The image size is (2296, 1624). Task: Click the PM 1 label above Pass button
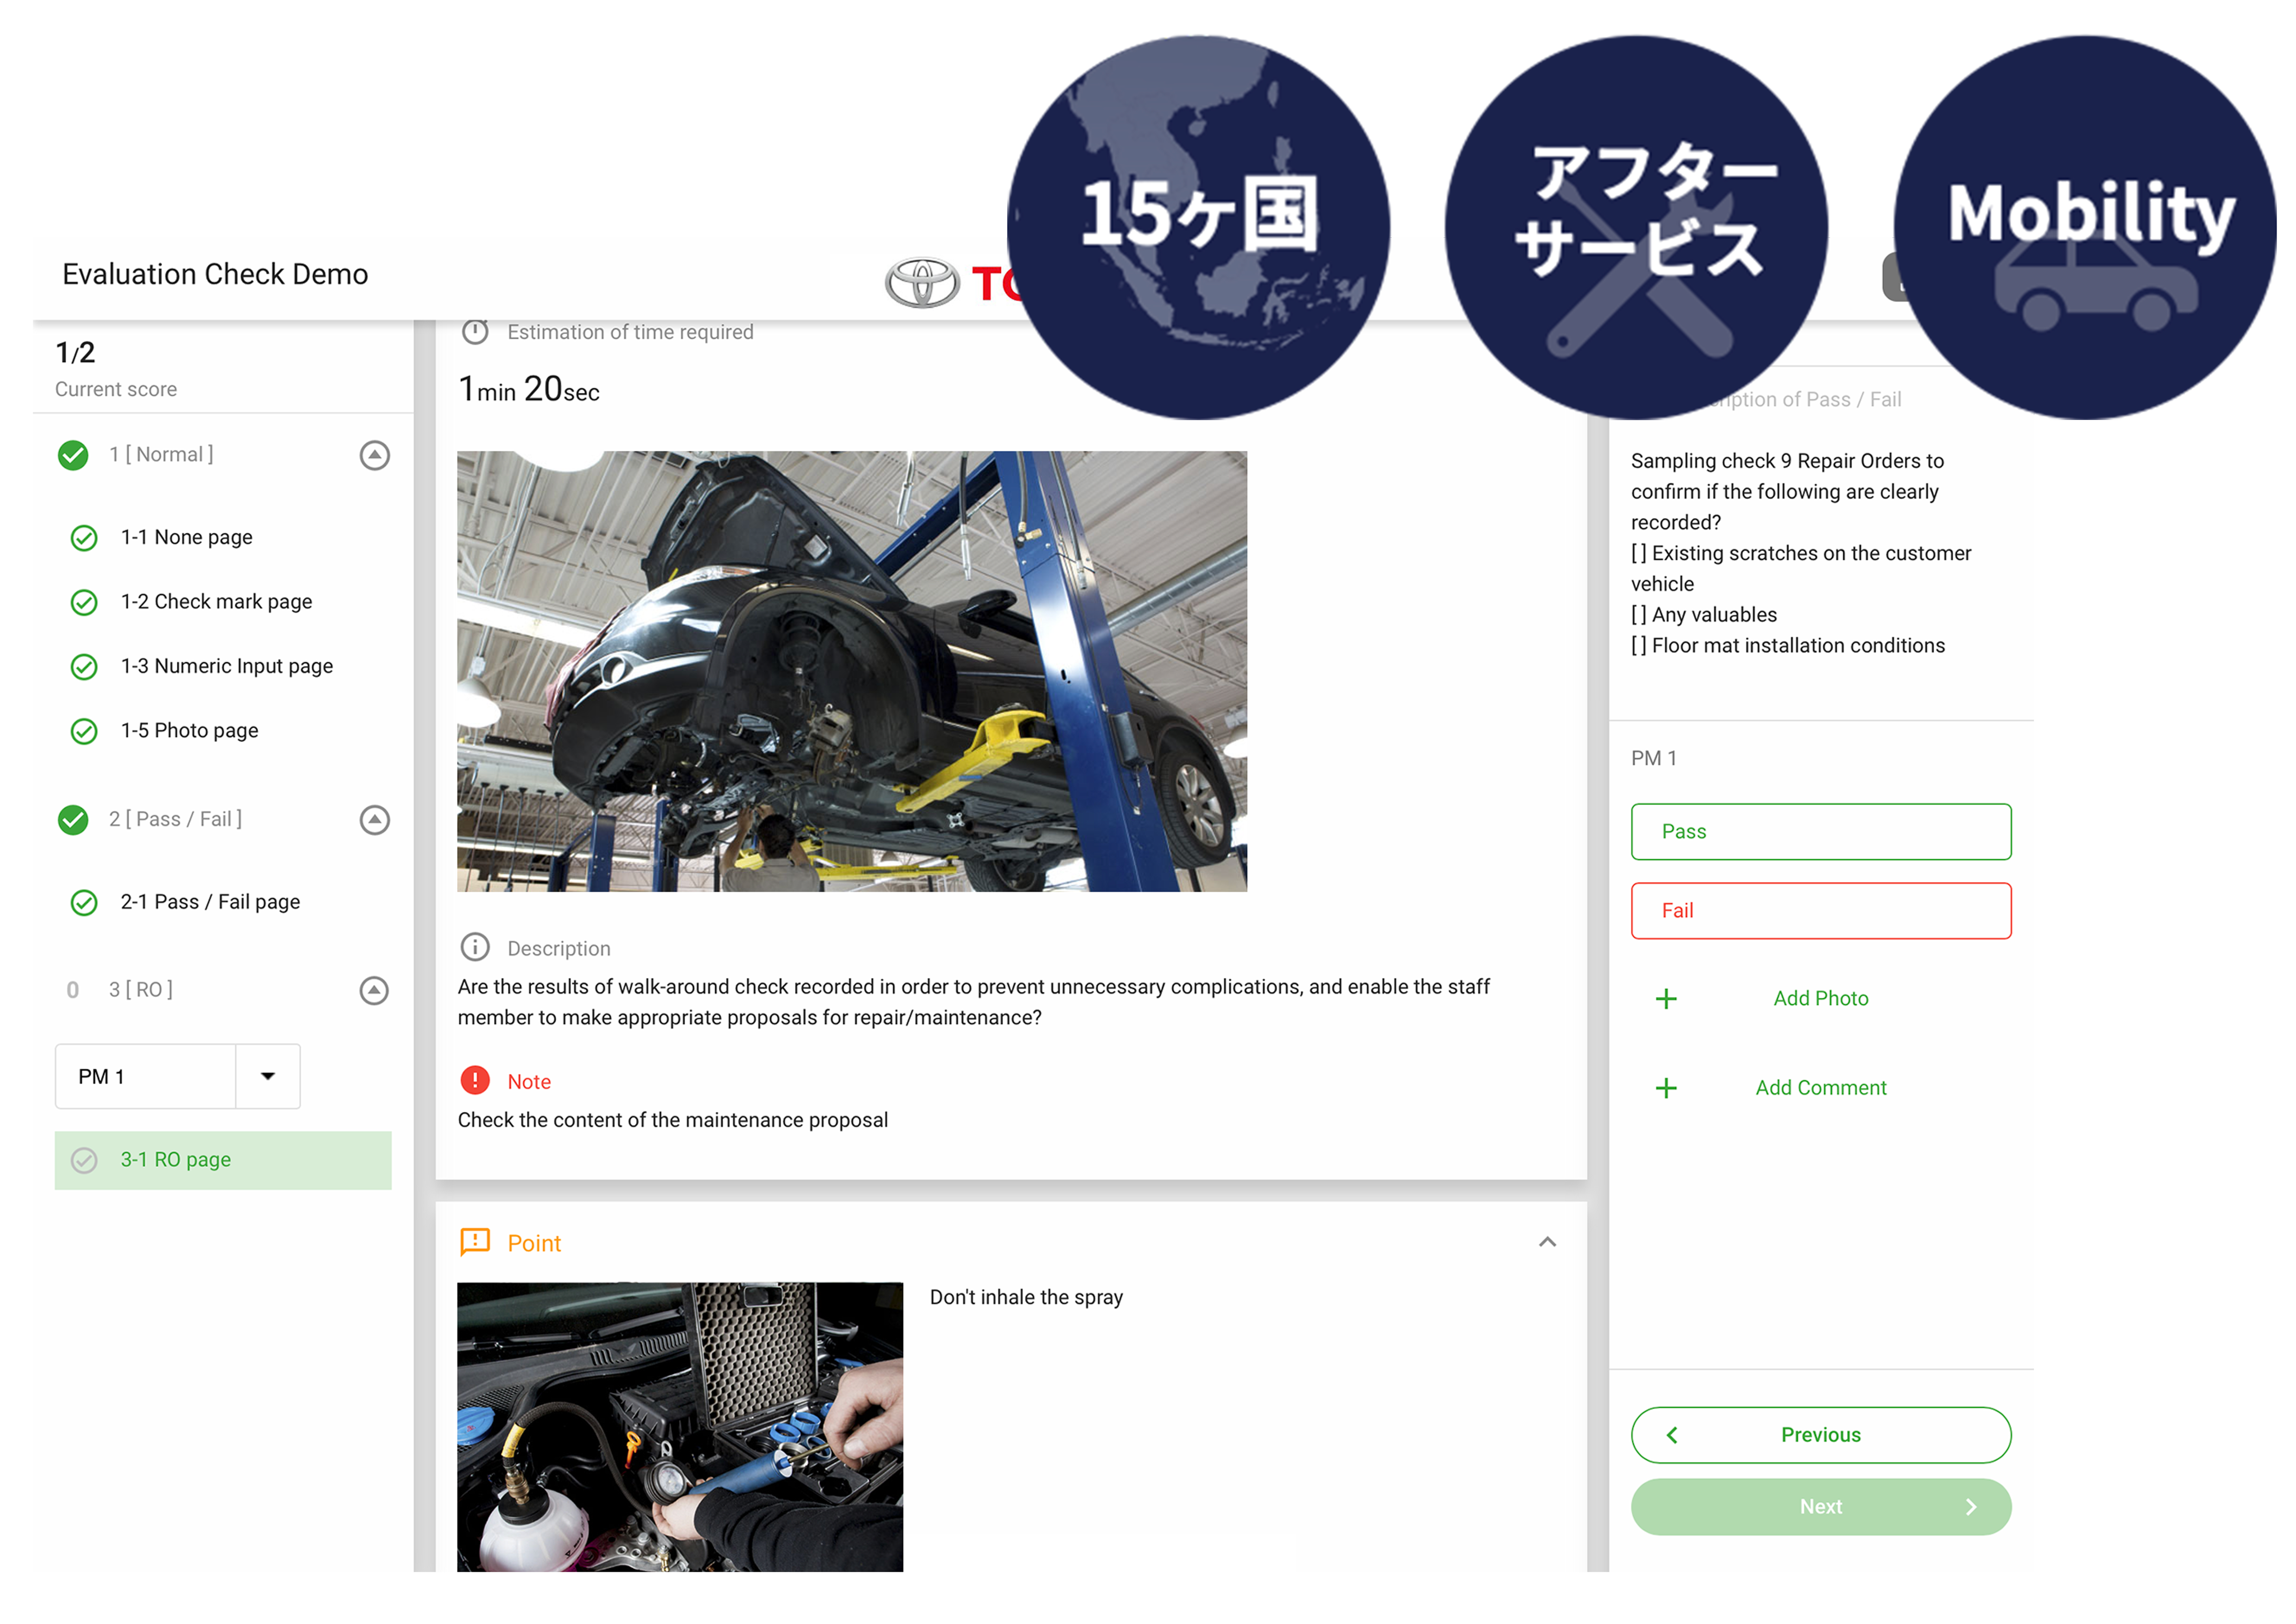pyautogui.click(x=1654, y=758)
